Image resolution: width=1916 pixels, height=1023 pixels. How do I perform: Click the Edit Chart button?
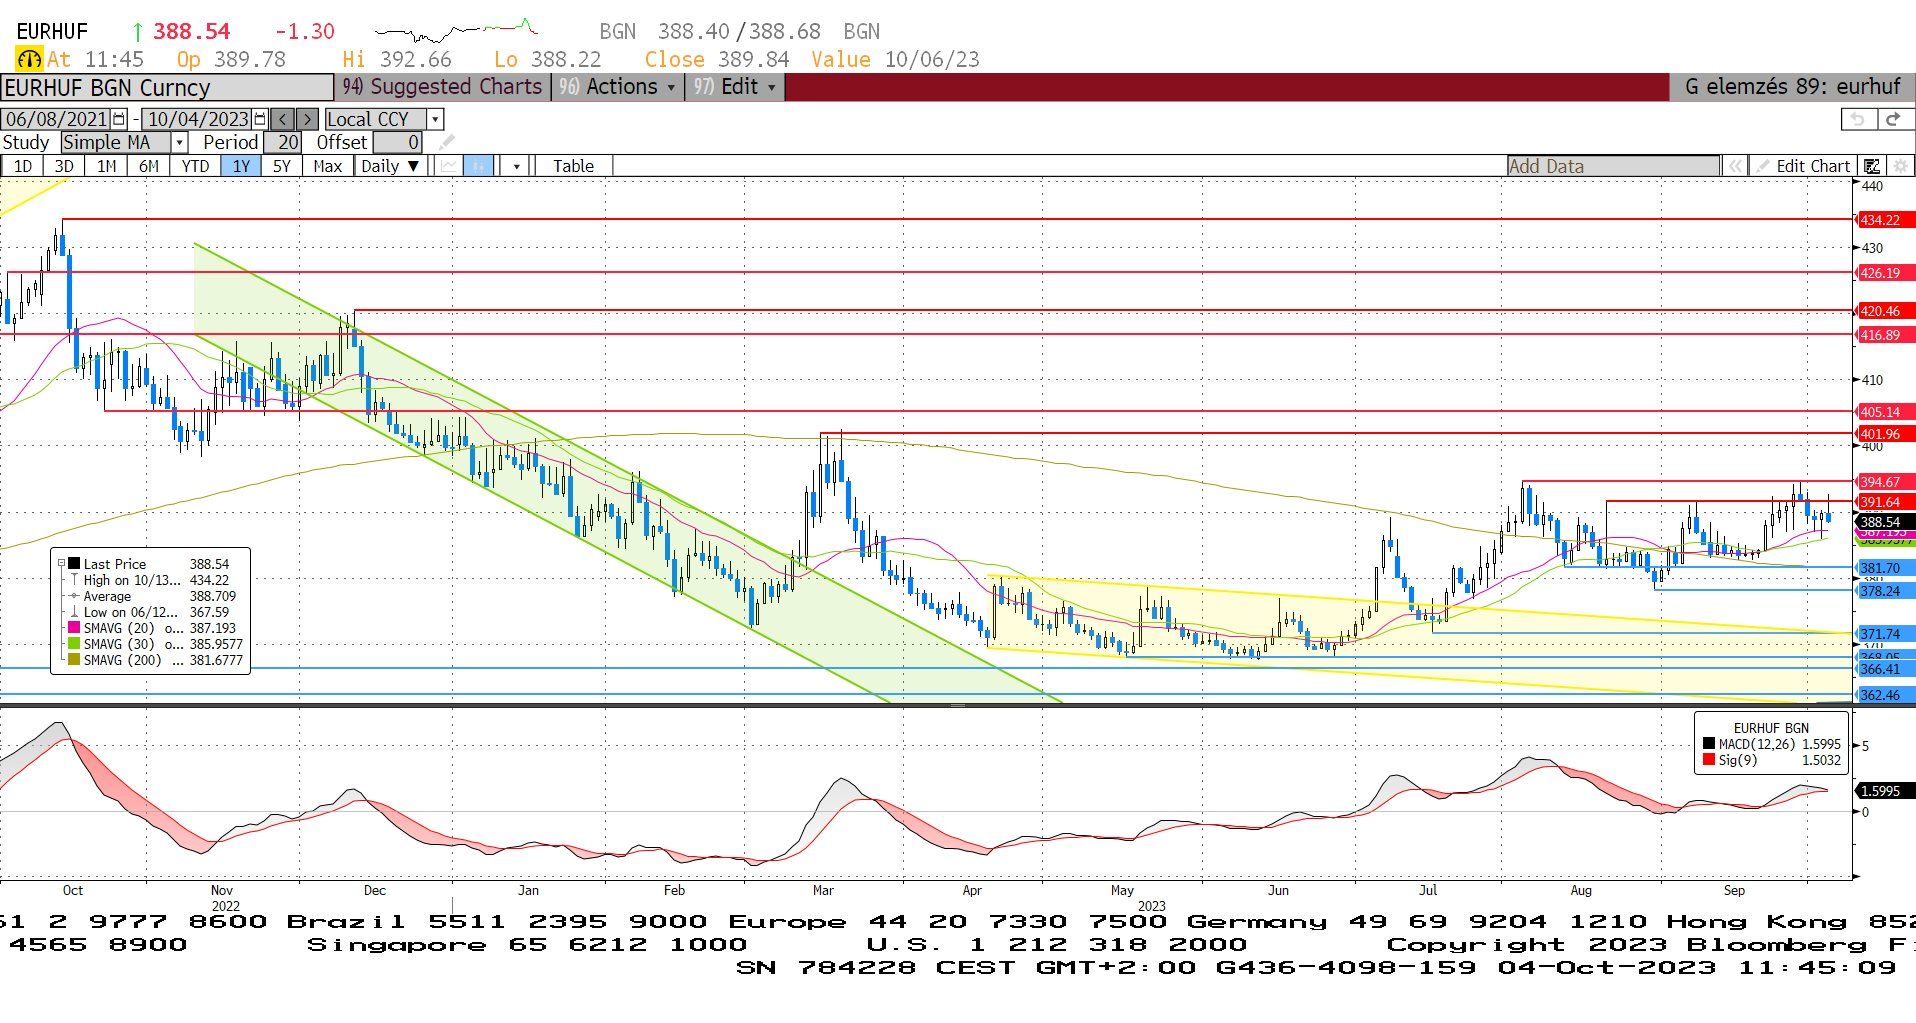[1804, 166]
